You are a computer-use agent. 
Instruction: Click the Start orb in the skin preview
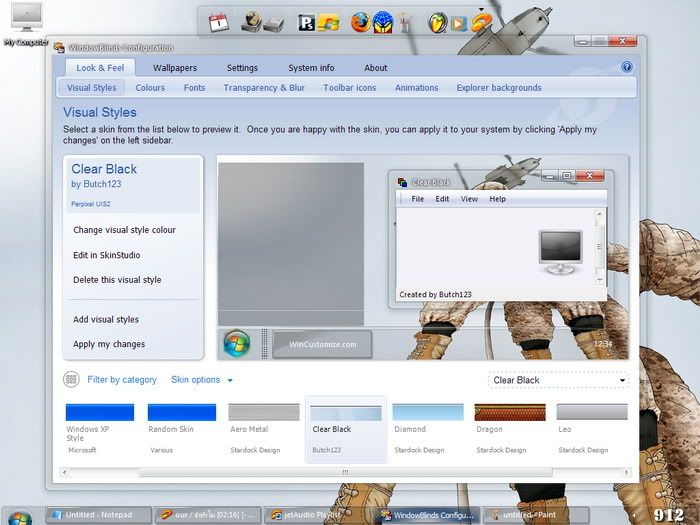(237, 344)
